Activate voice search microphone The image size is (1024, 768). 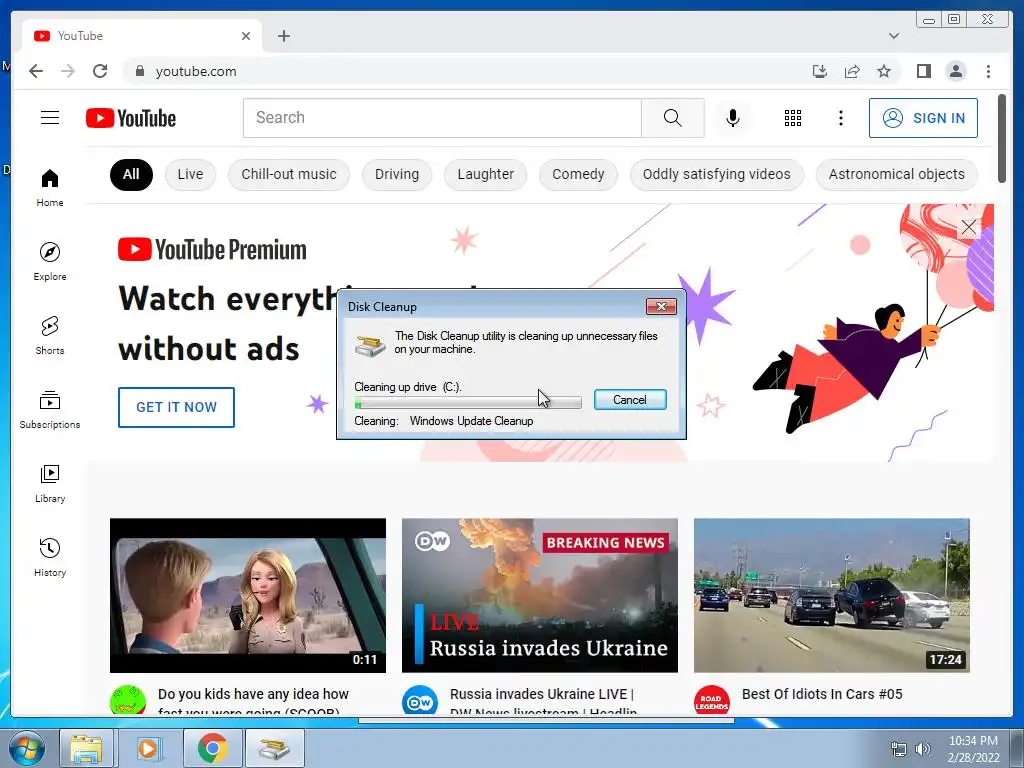733,118
